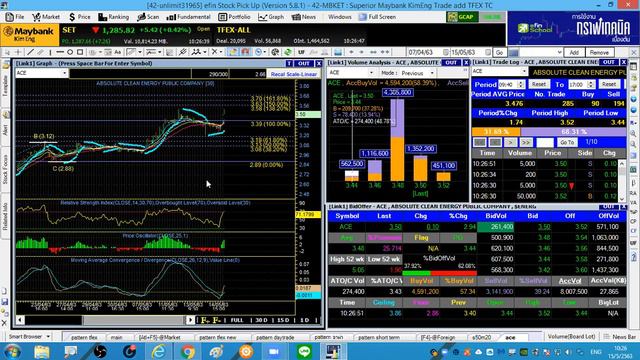Screen dimensions: 640x360
Task: Go to next Trade Log page (>)
Action: click(x=510, y=142)
